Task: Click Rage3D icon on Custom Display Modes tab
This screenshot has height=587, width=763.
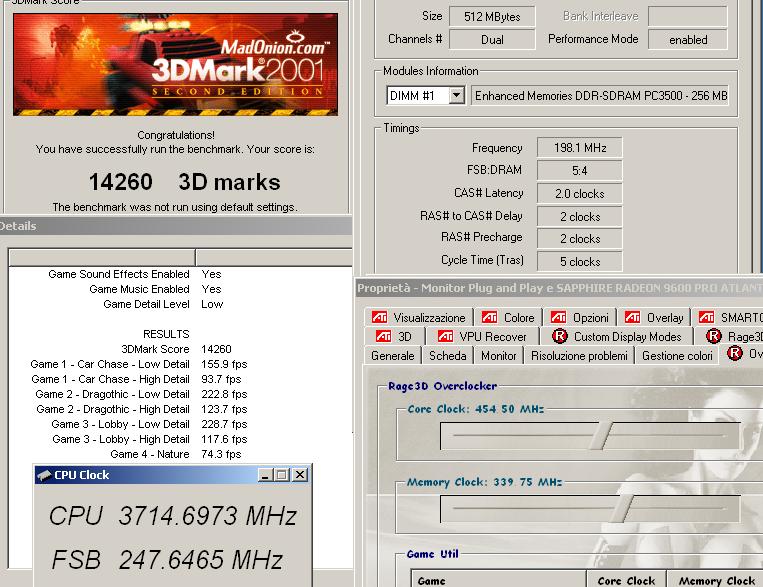Action: click(560, 336)
